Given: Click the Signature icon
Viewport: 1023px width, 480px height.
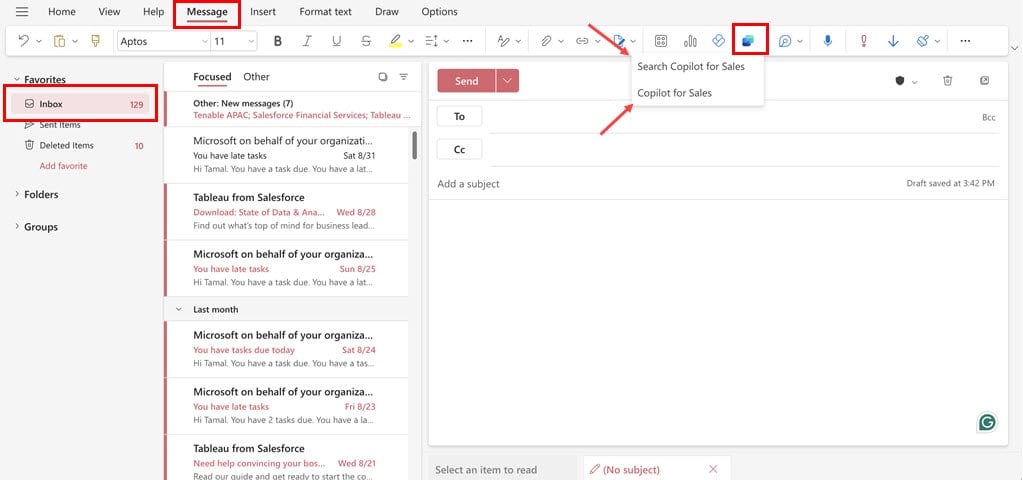Looking at the screenshot, I should point(619,41).
